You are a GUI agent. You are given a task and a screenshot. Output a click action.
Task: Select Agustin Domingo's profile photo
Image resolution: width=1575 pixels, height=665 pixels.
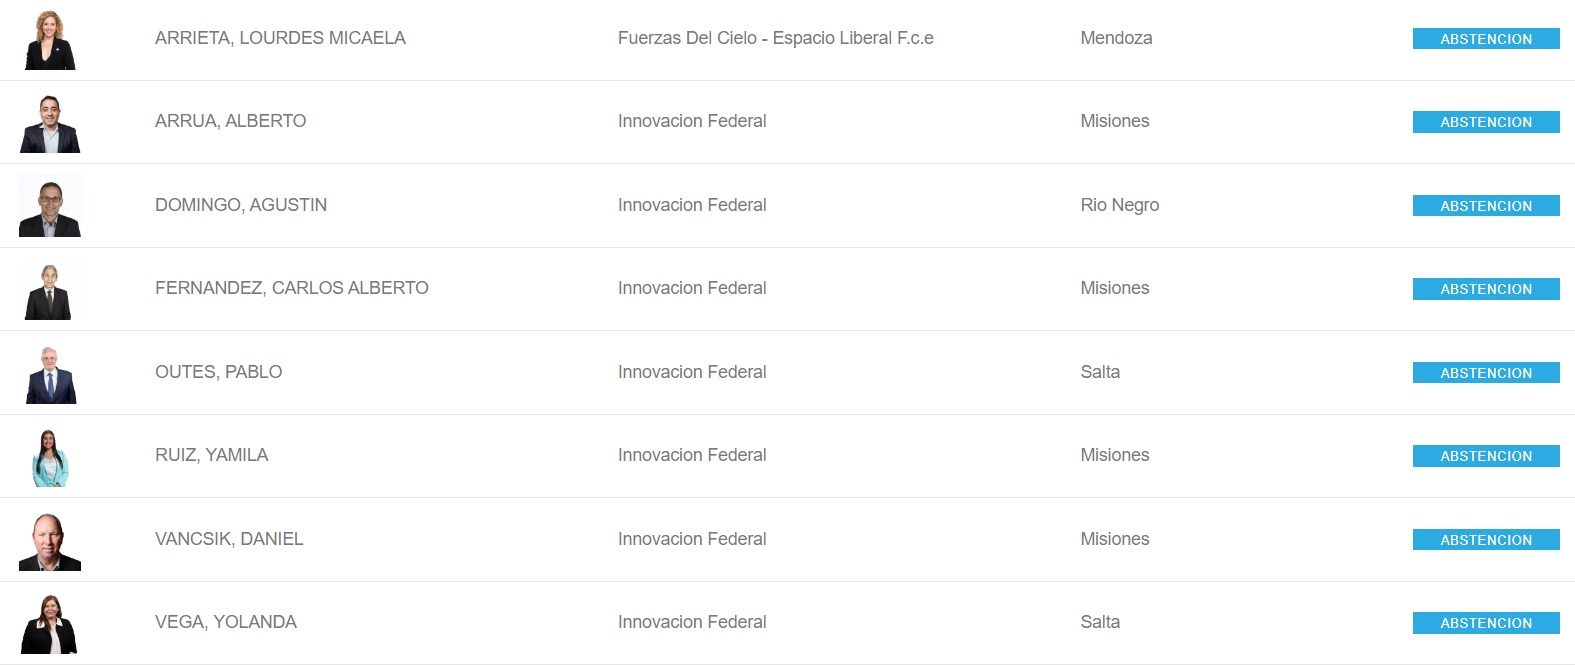pyautogui.click(x=50, y=206)
